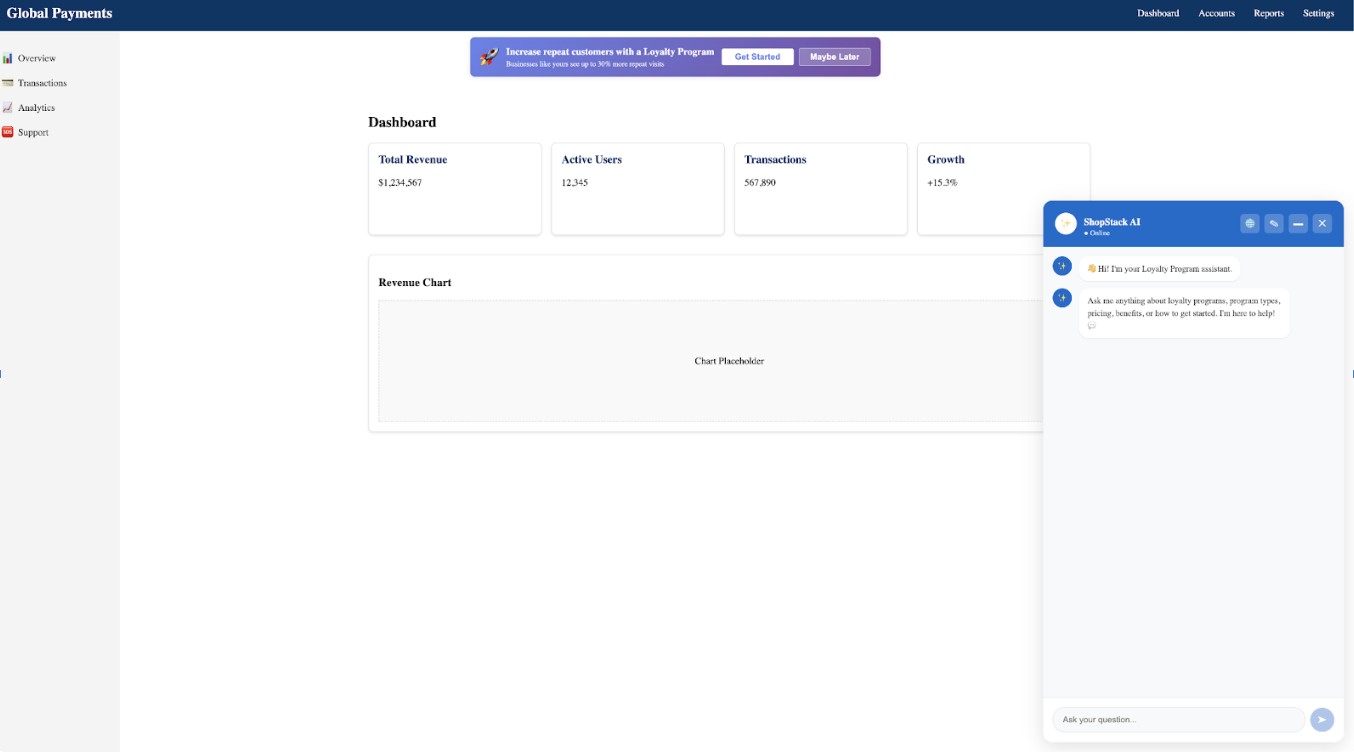Click the credit card Transactions icon
1354x752 pixels.
8,83
